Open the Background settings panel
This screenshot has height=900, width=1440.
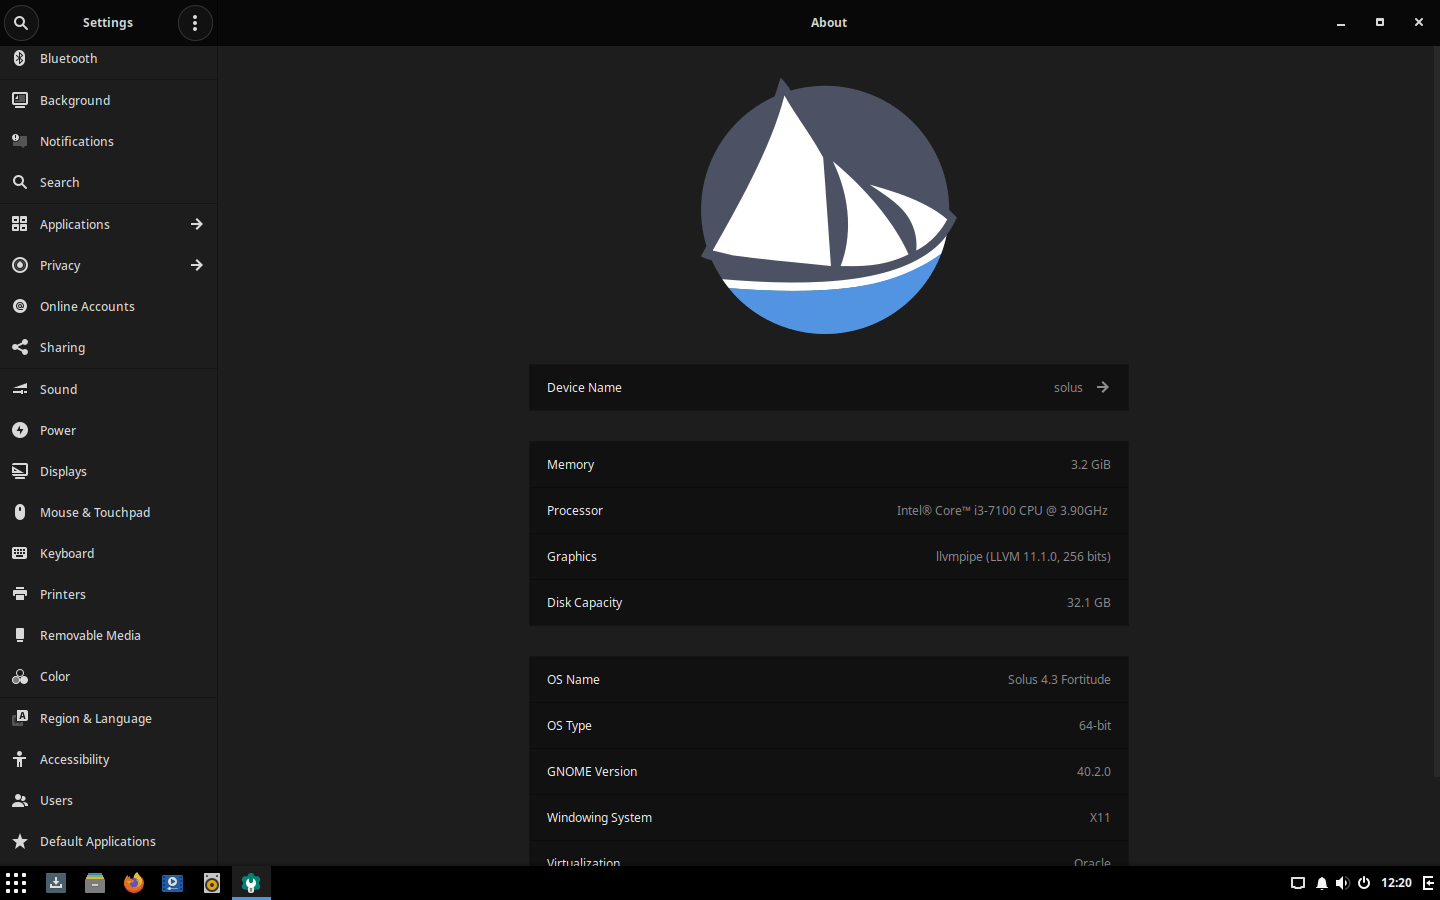click(108, 100)
